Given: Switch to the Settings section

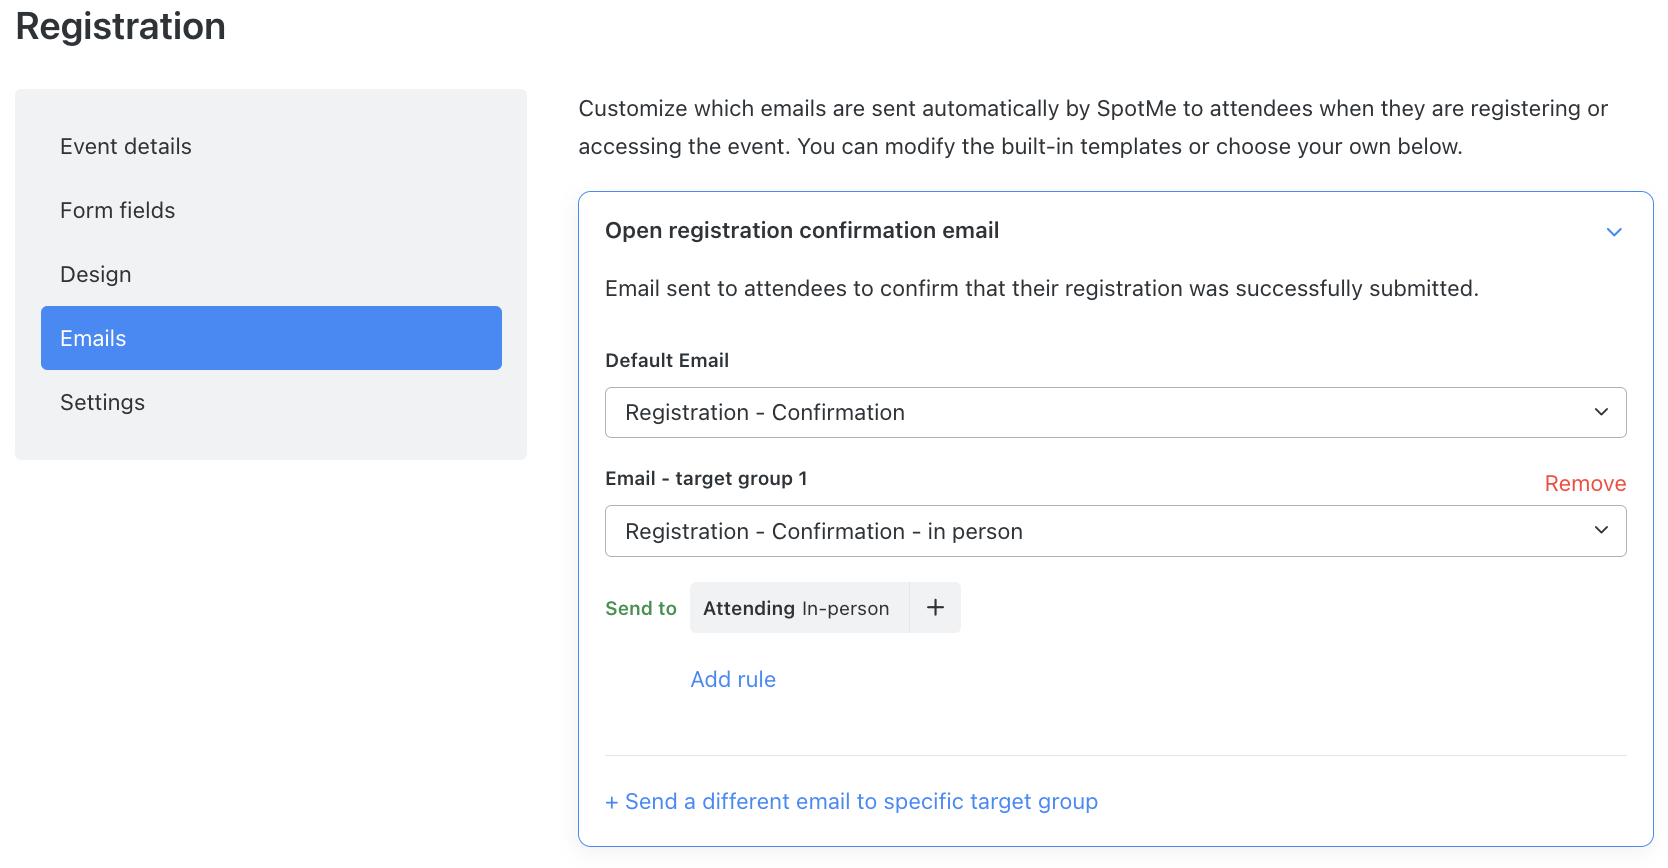Looking at the screenshot, I should 102,402.
